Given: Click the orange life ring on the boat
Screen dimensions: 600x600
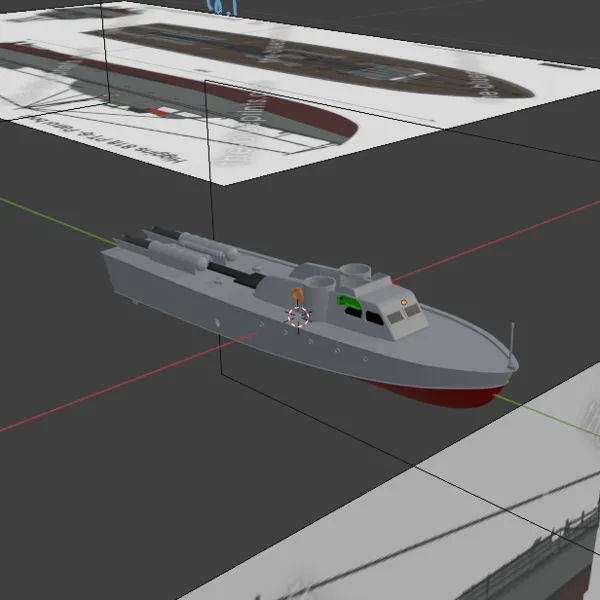Looking at the screenshot, I should [297, 295].
